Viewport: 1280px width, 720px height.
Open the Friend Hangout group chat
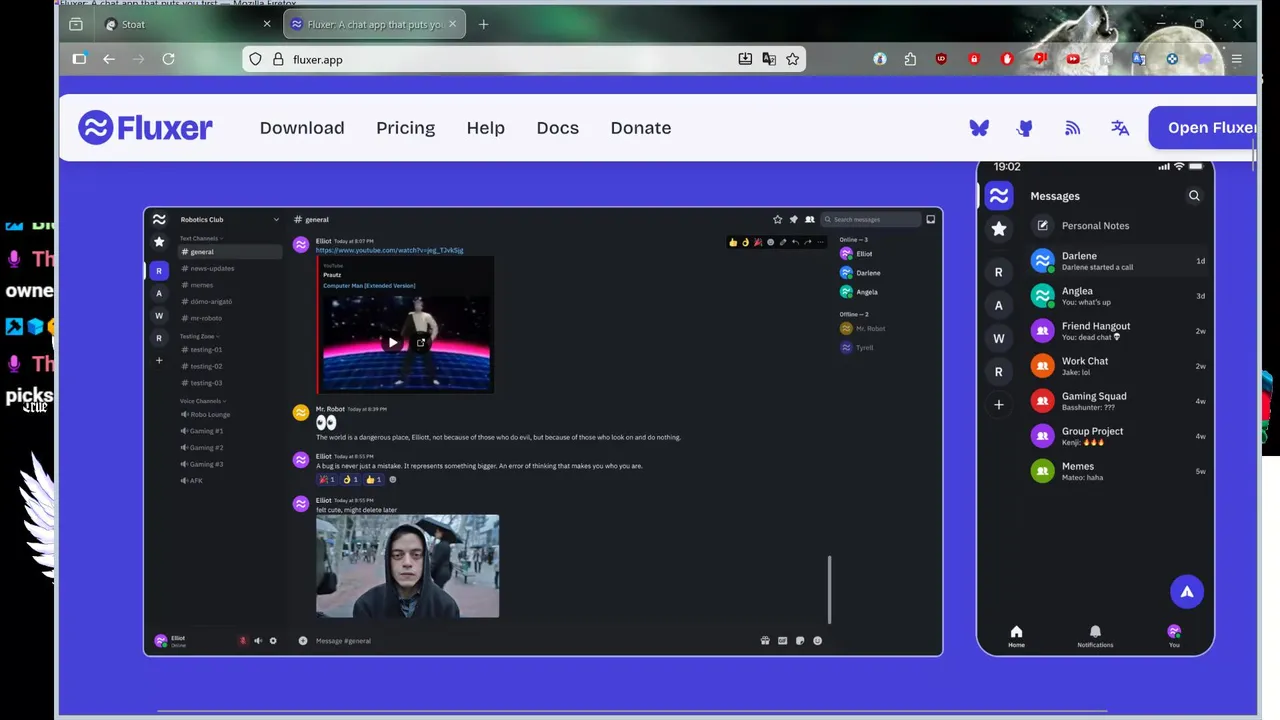[x=1118, y=331]
